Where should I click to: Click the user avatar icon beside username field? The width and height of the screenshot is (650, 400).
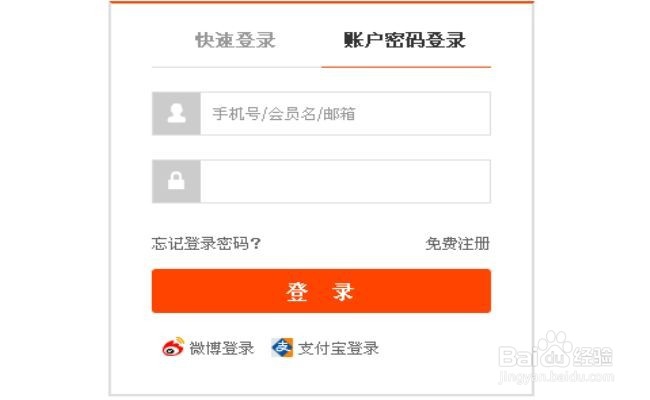[176, 113]
